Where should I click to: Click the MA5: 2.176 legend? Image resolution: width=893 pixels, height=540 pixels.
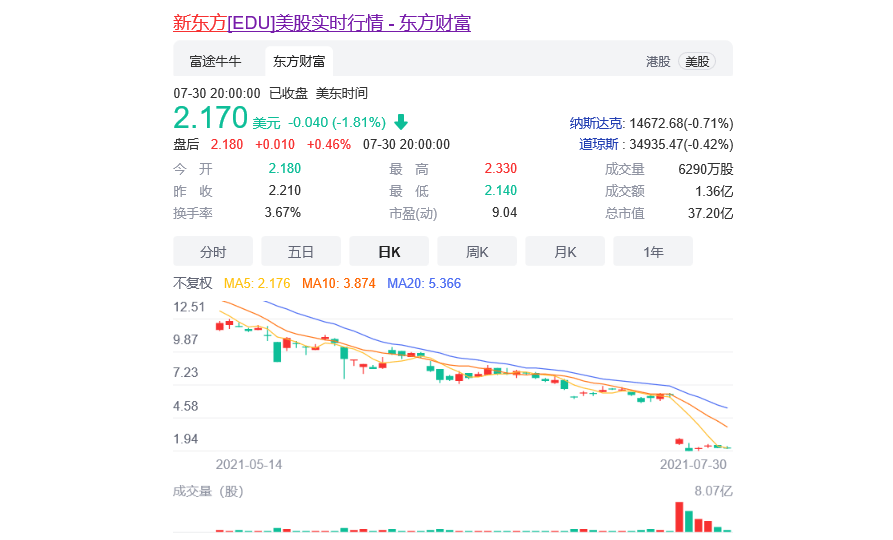point(257,283)
